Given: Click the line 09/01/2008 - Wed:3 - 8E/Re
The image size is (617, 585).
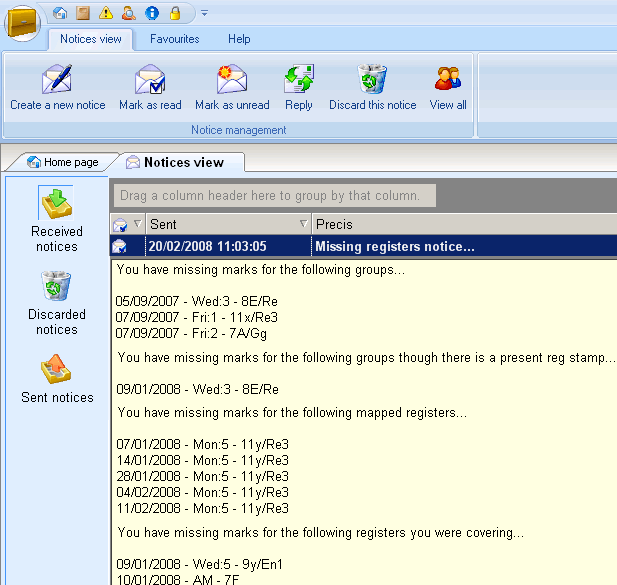Looking at the screenshot, I should pos(198,389).
